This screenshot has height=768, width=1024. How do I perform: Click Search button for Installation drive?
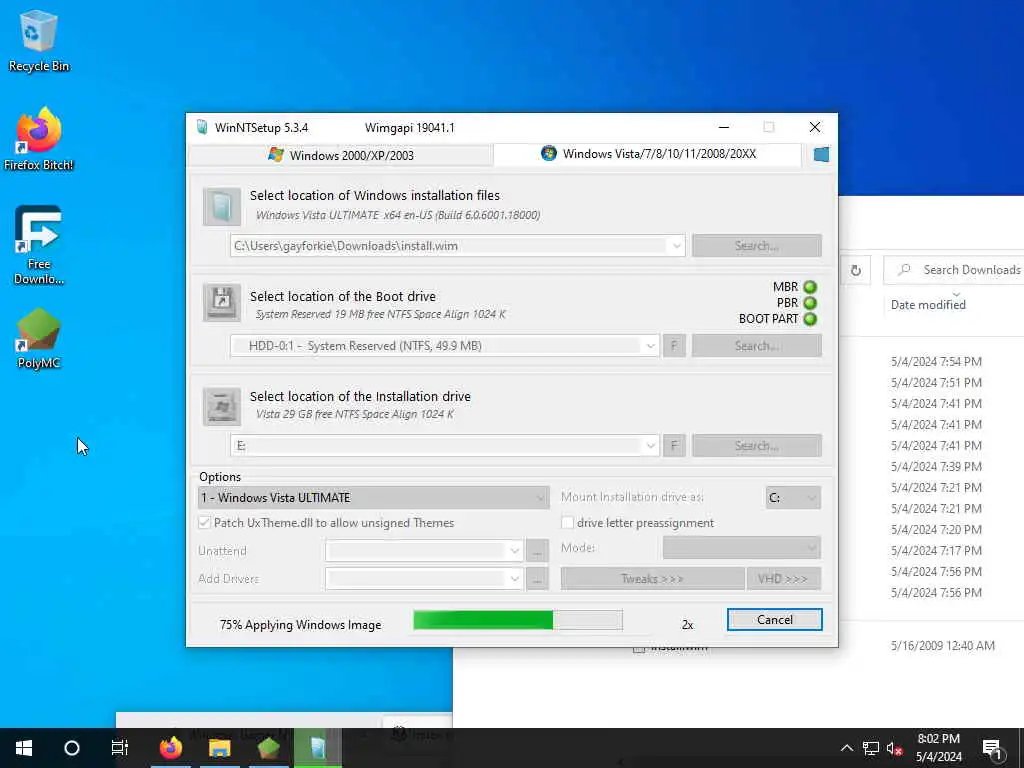tap(756, 445)
